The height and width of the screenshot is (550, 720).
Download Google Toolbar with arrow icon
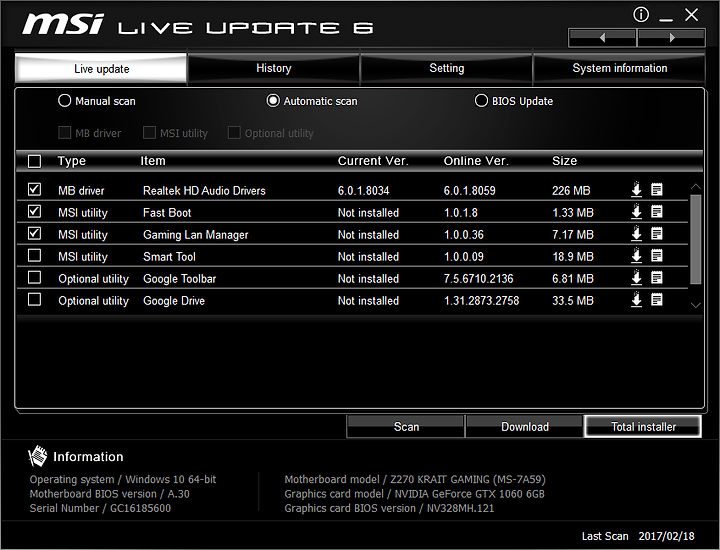636,278
